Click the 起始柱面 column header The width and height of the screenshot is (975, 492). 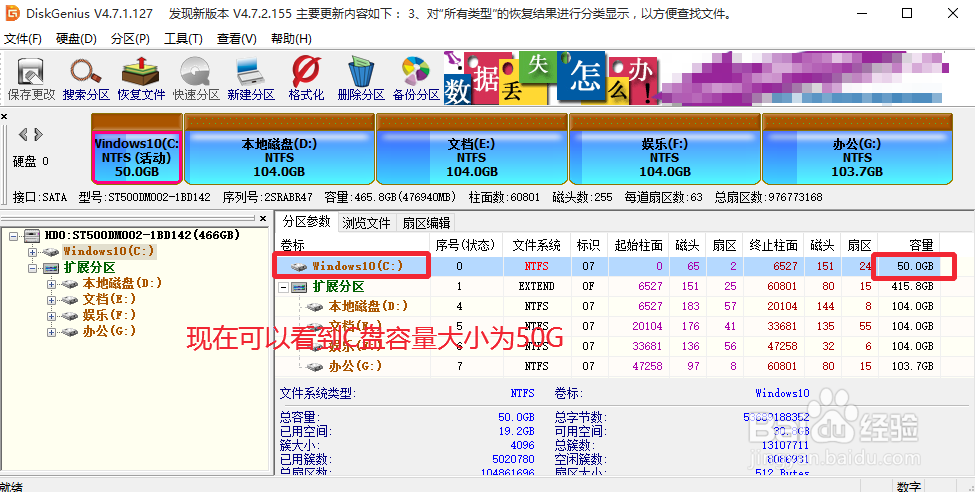[638, 245]
